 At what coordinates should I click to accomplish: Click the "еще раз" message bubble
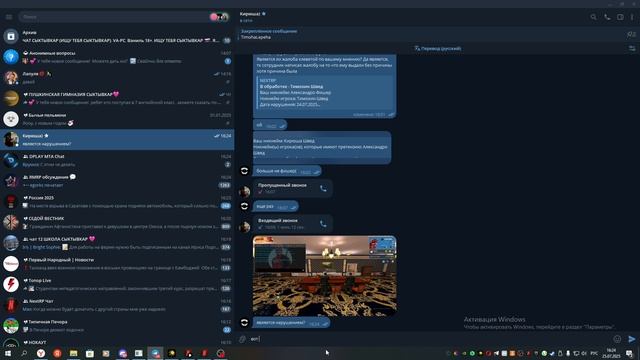[x=276, y=207]
